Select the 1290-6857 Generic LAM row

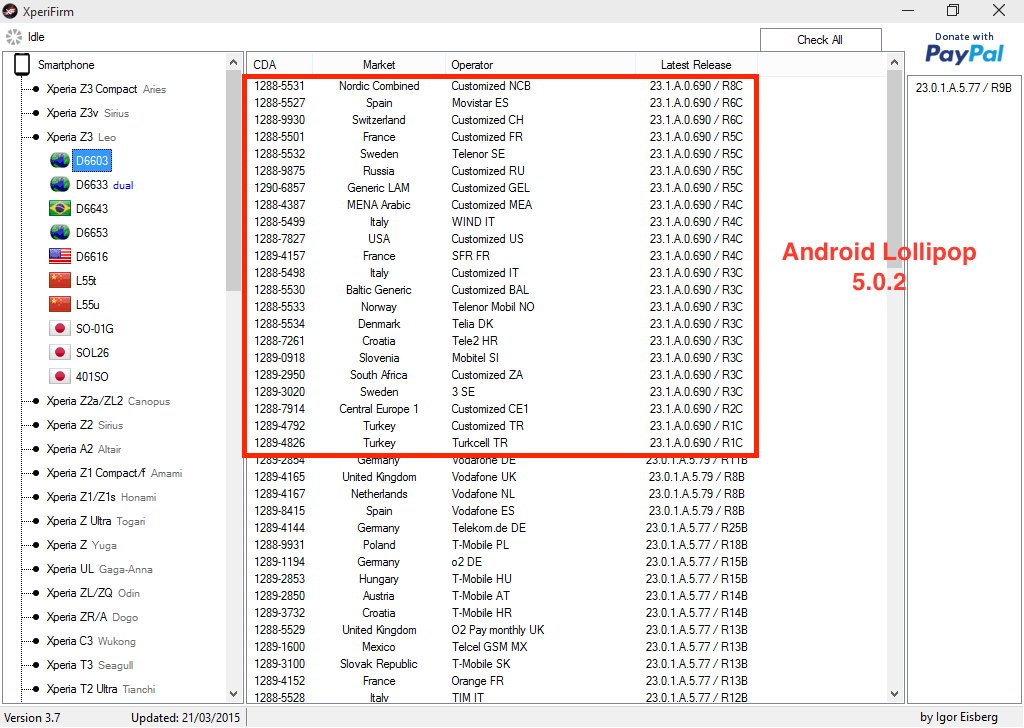point(502,187)
